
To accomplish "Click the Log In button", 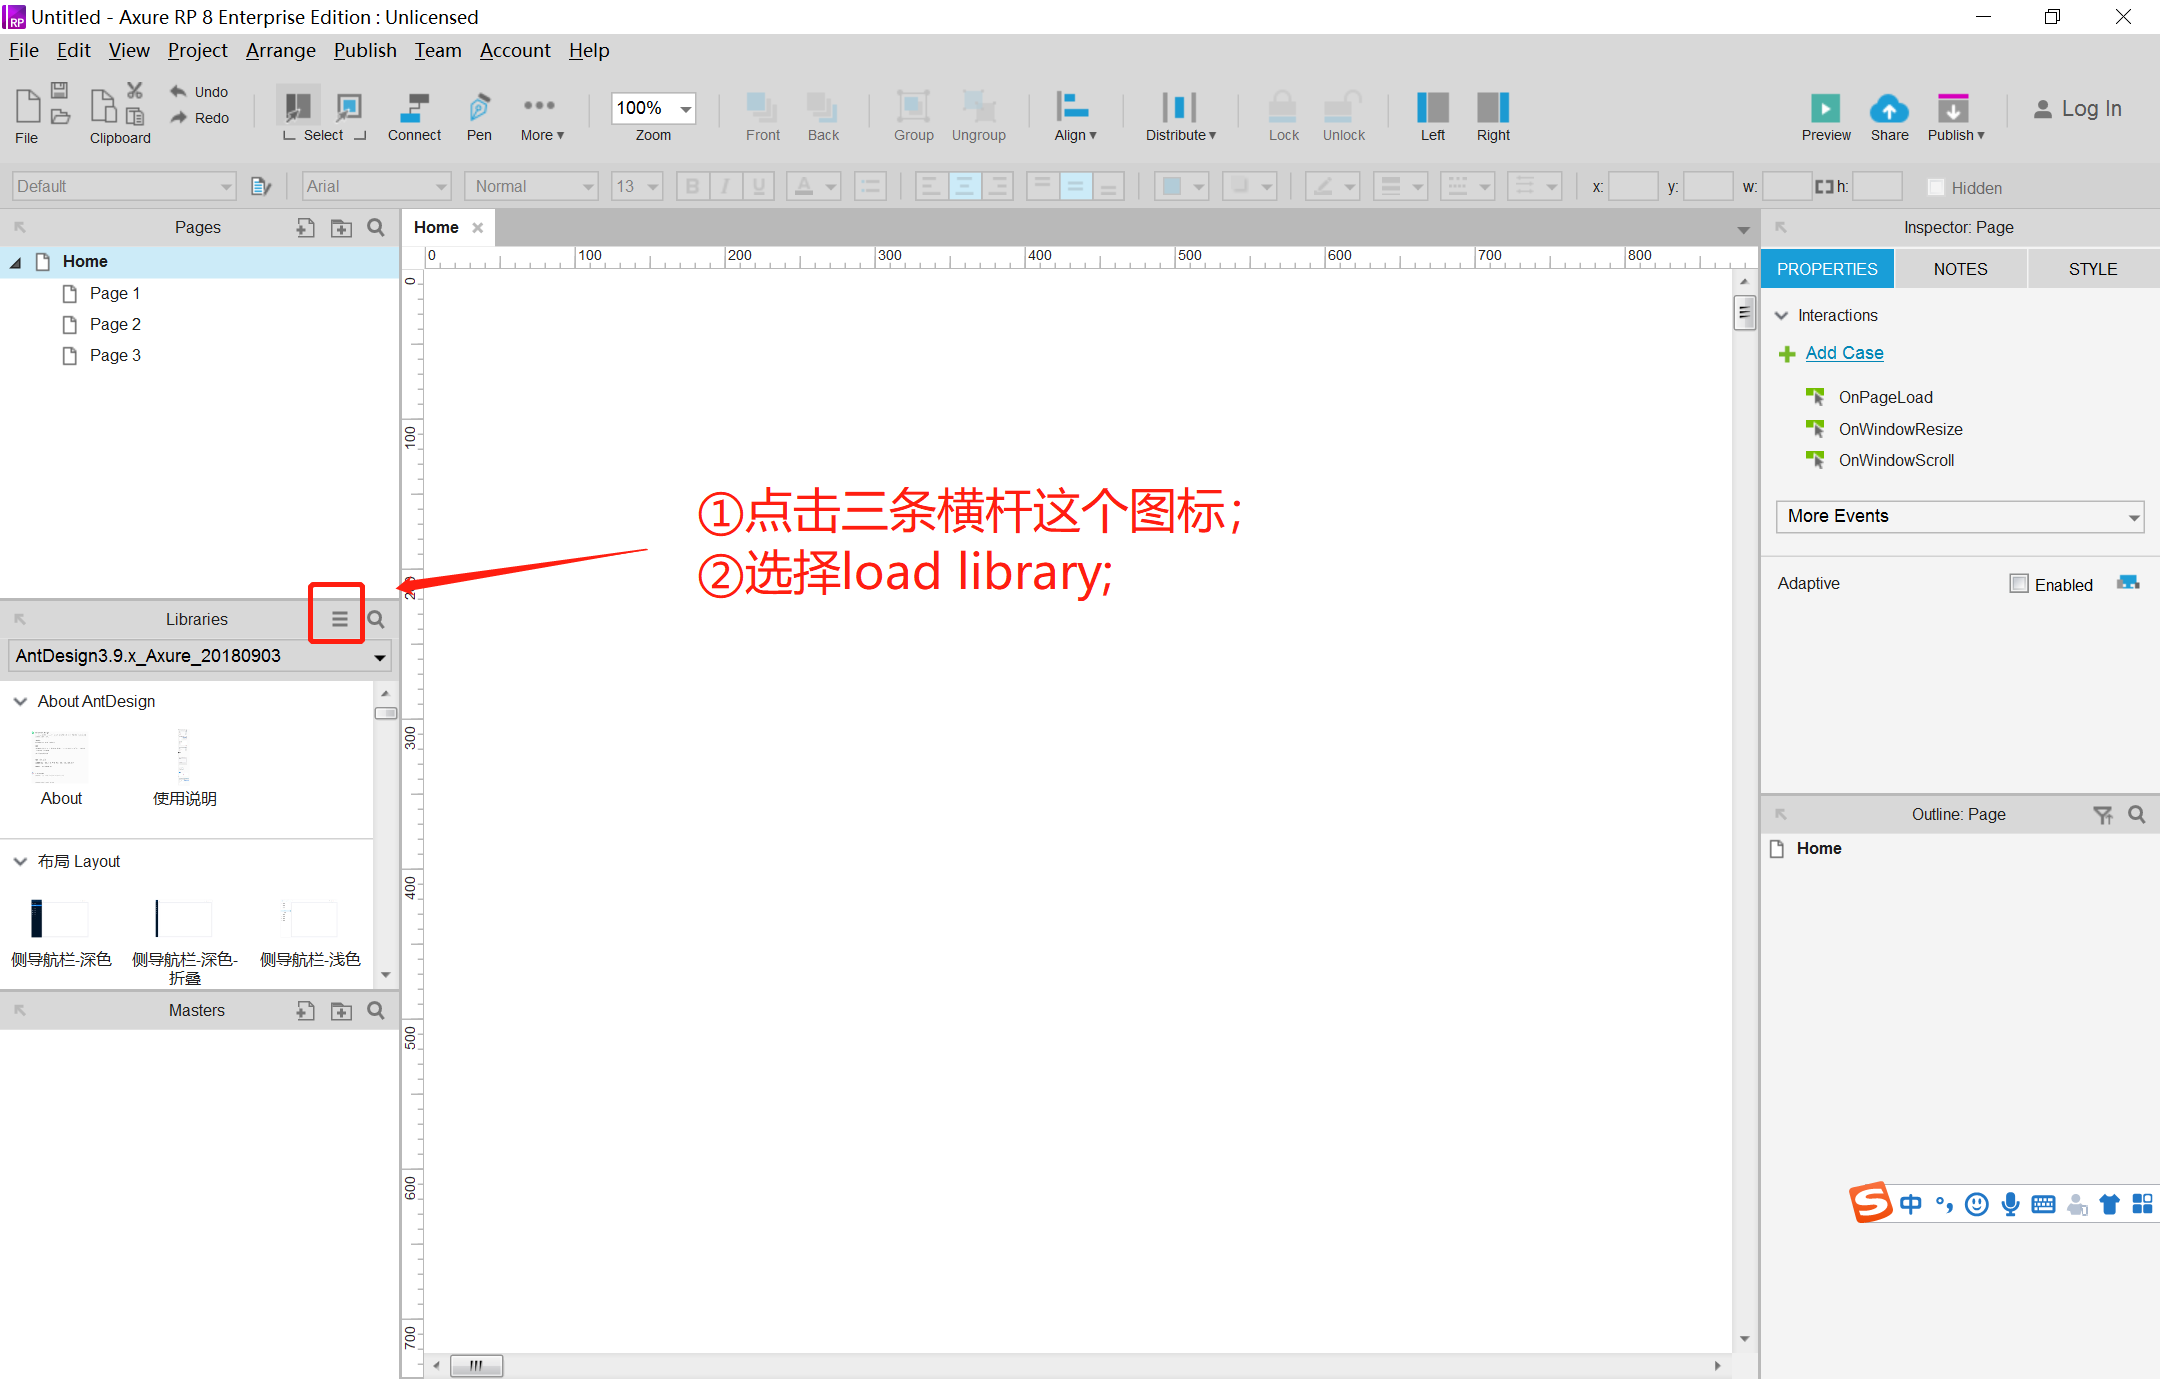I will [x=2078, y=109].
